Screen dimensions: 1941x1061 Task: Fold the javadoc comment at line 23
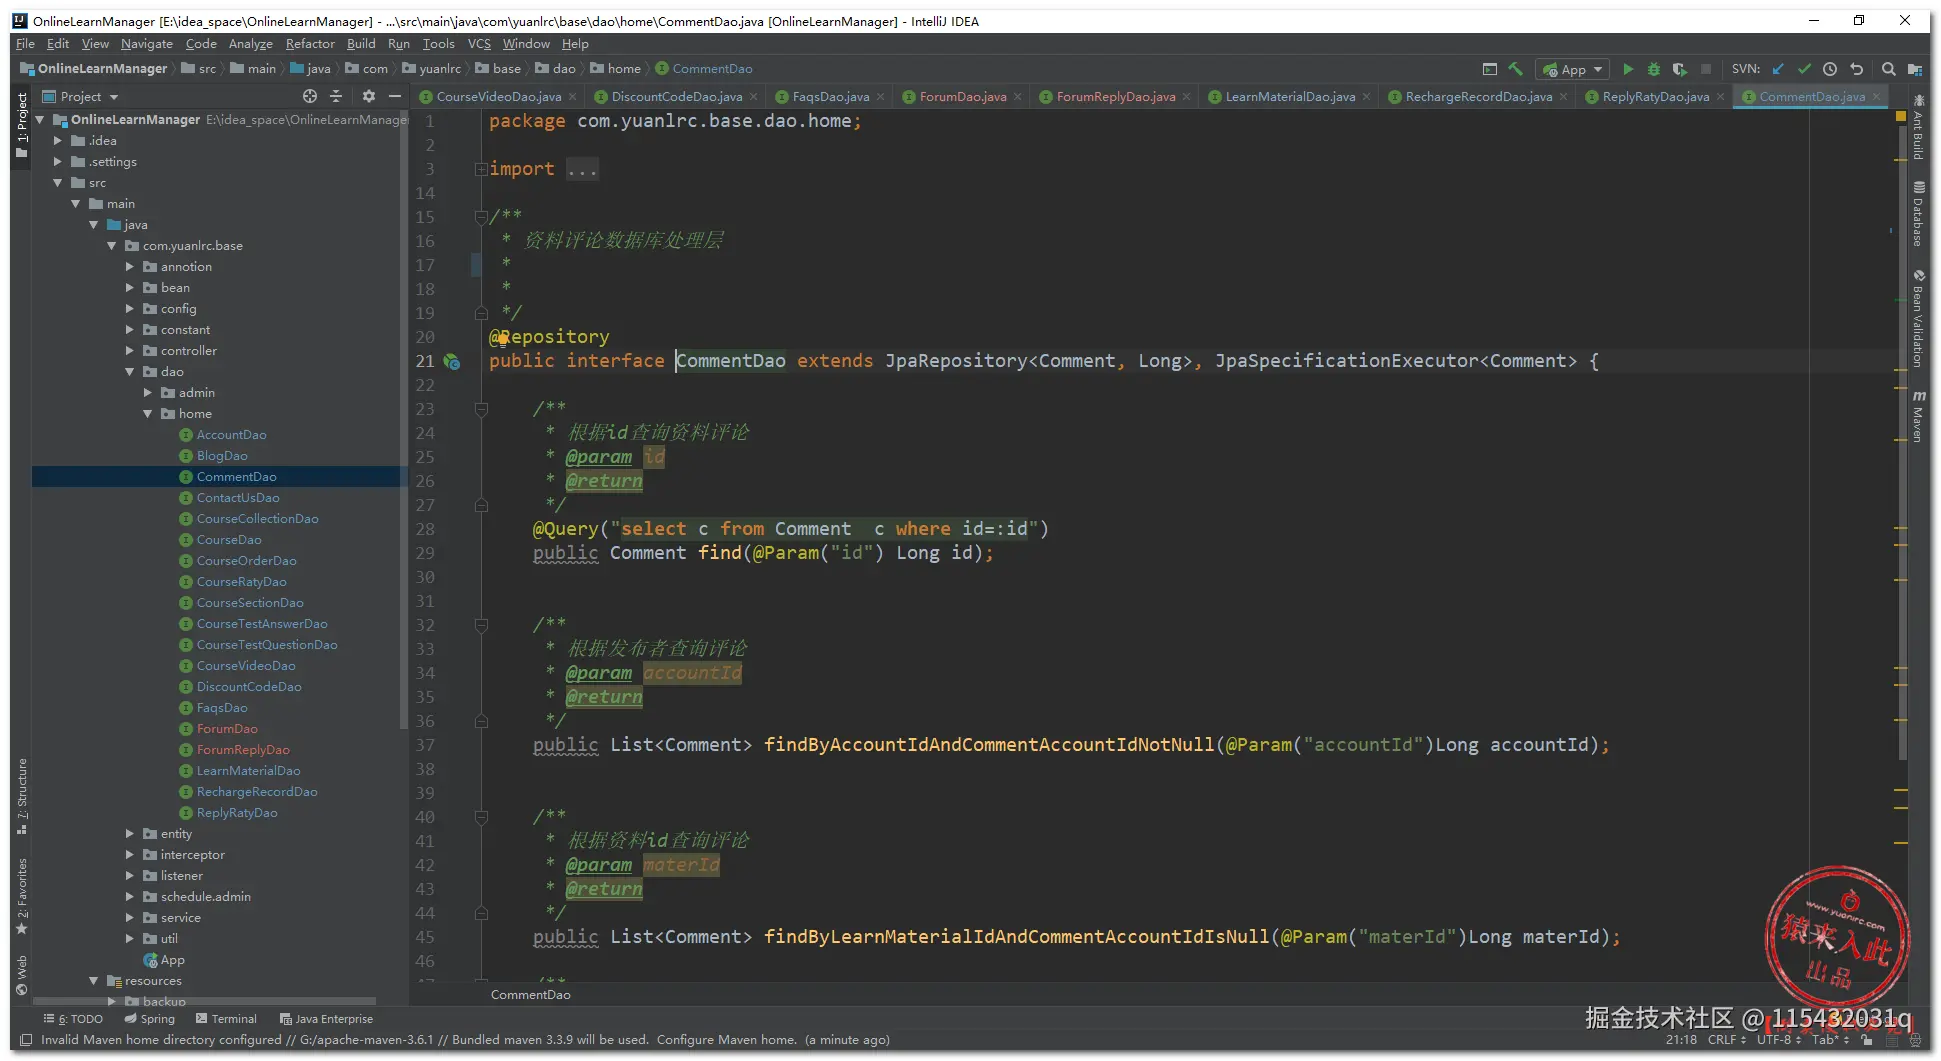point(481,409)
